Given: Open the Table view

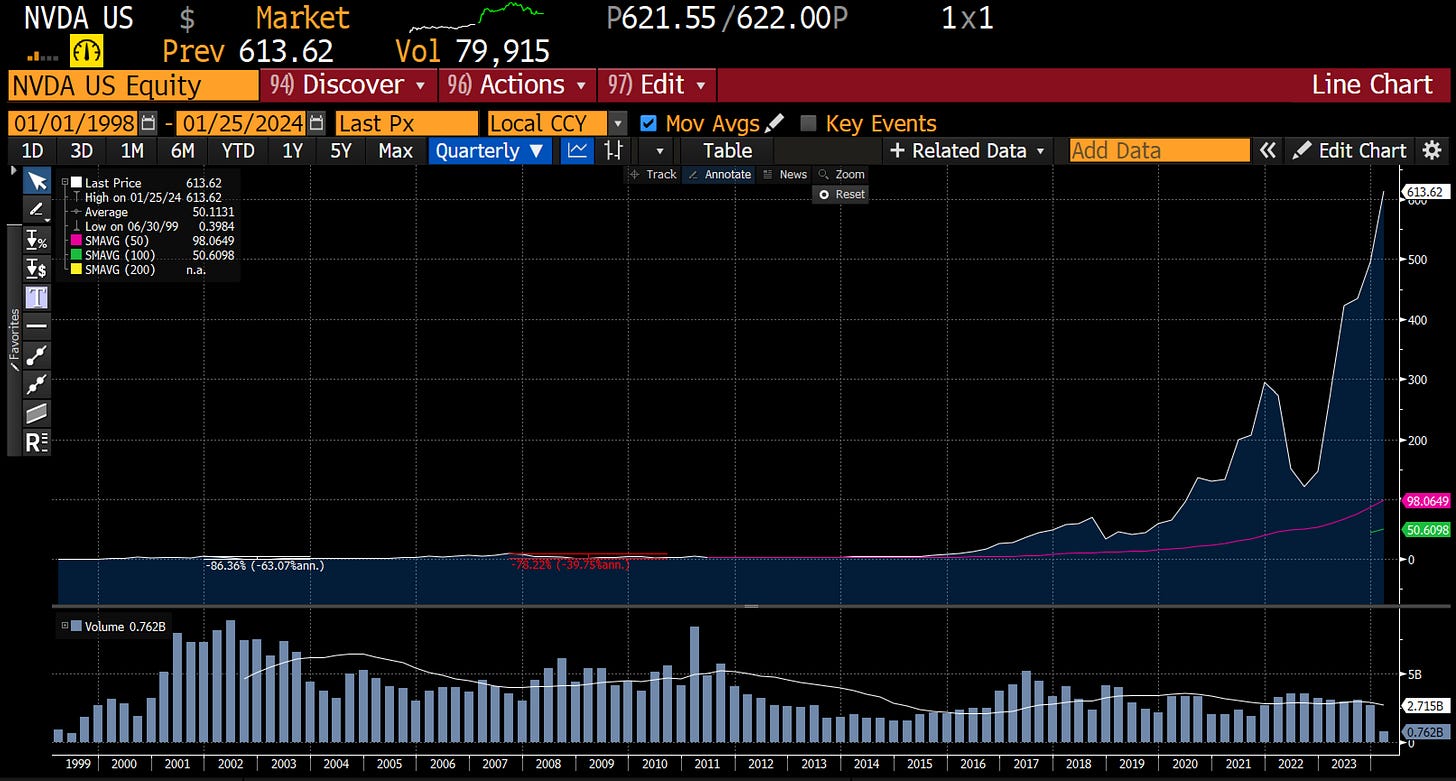Looking at the screenshot, I should point(726,150).
